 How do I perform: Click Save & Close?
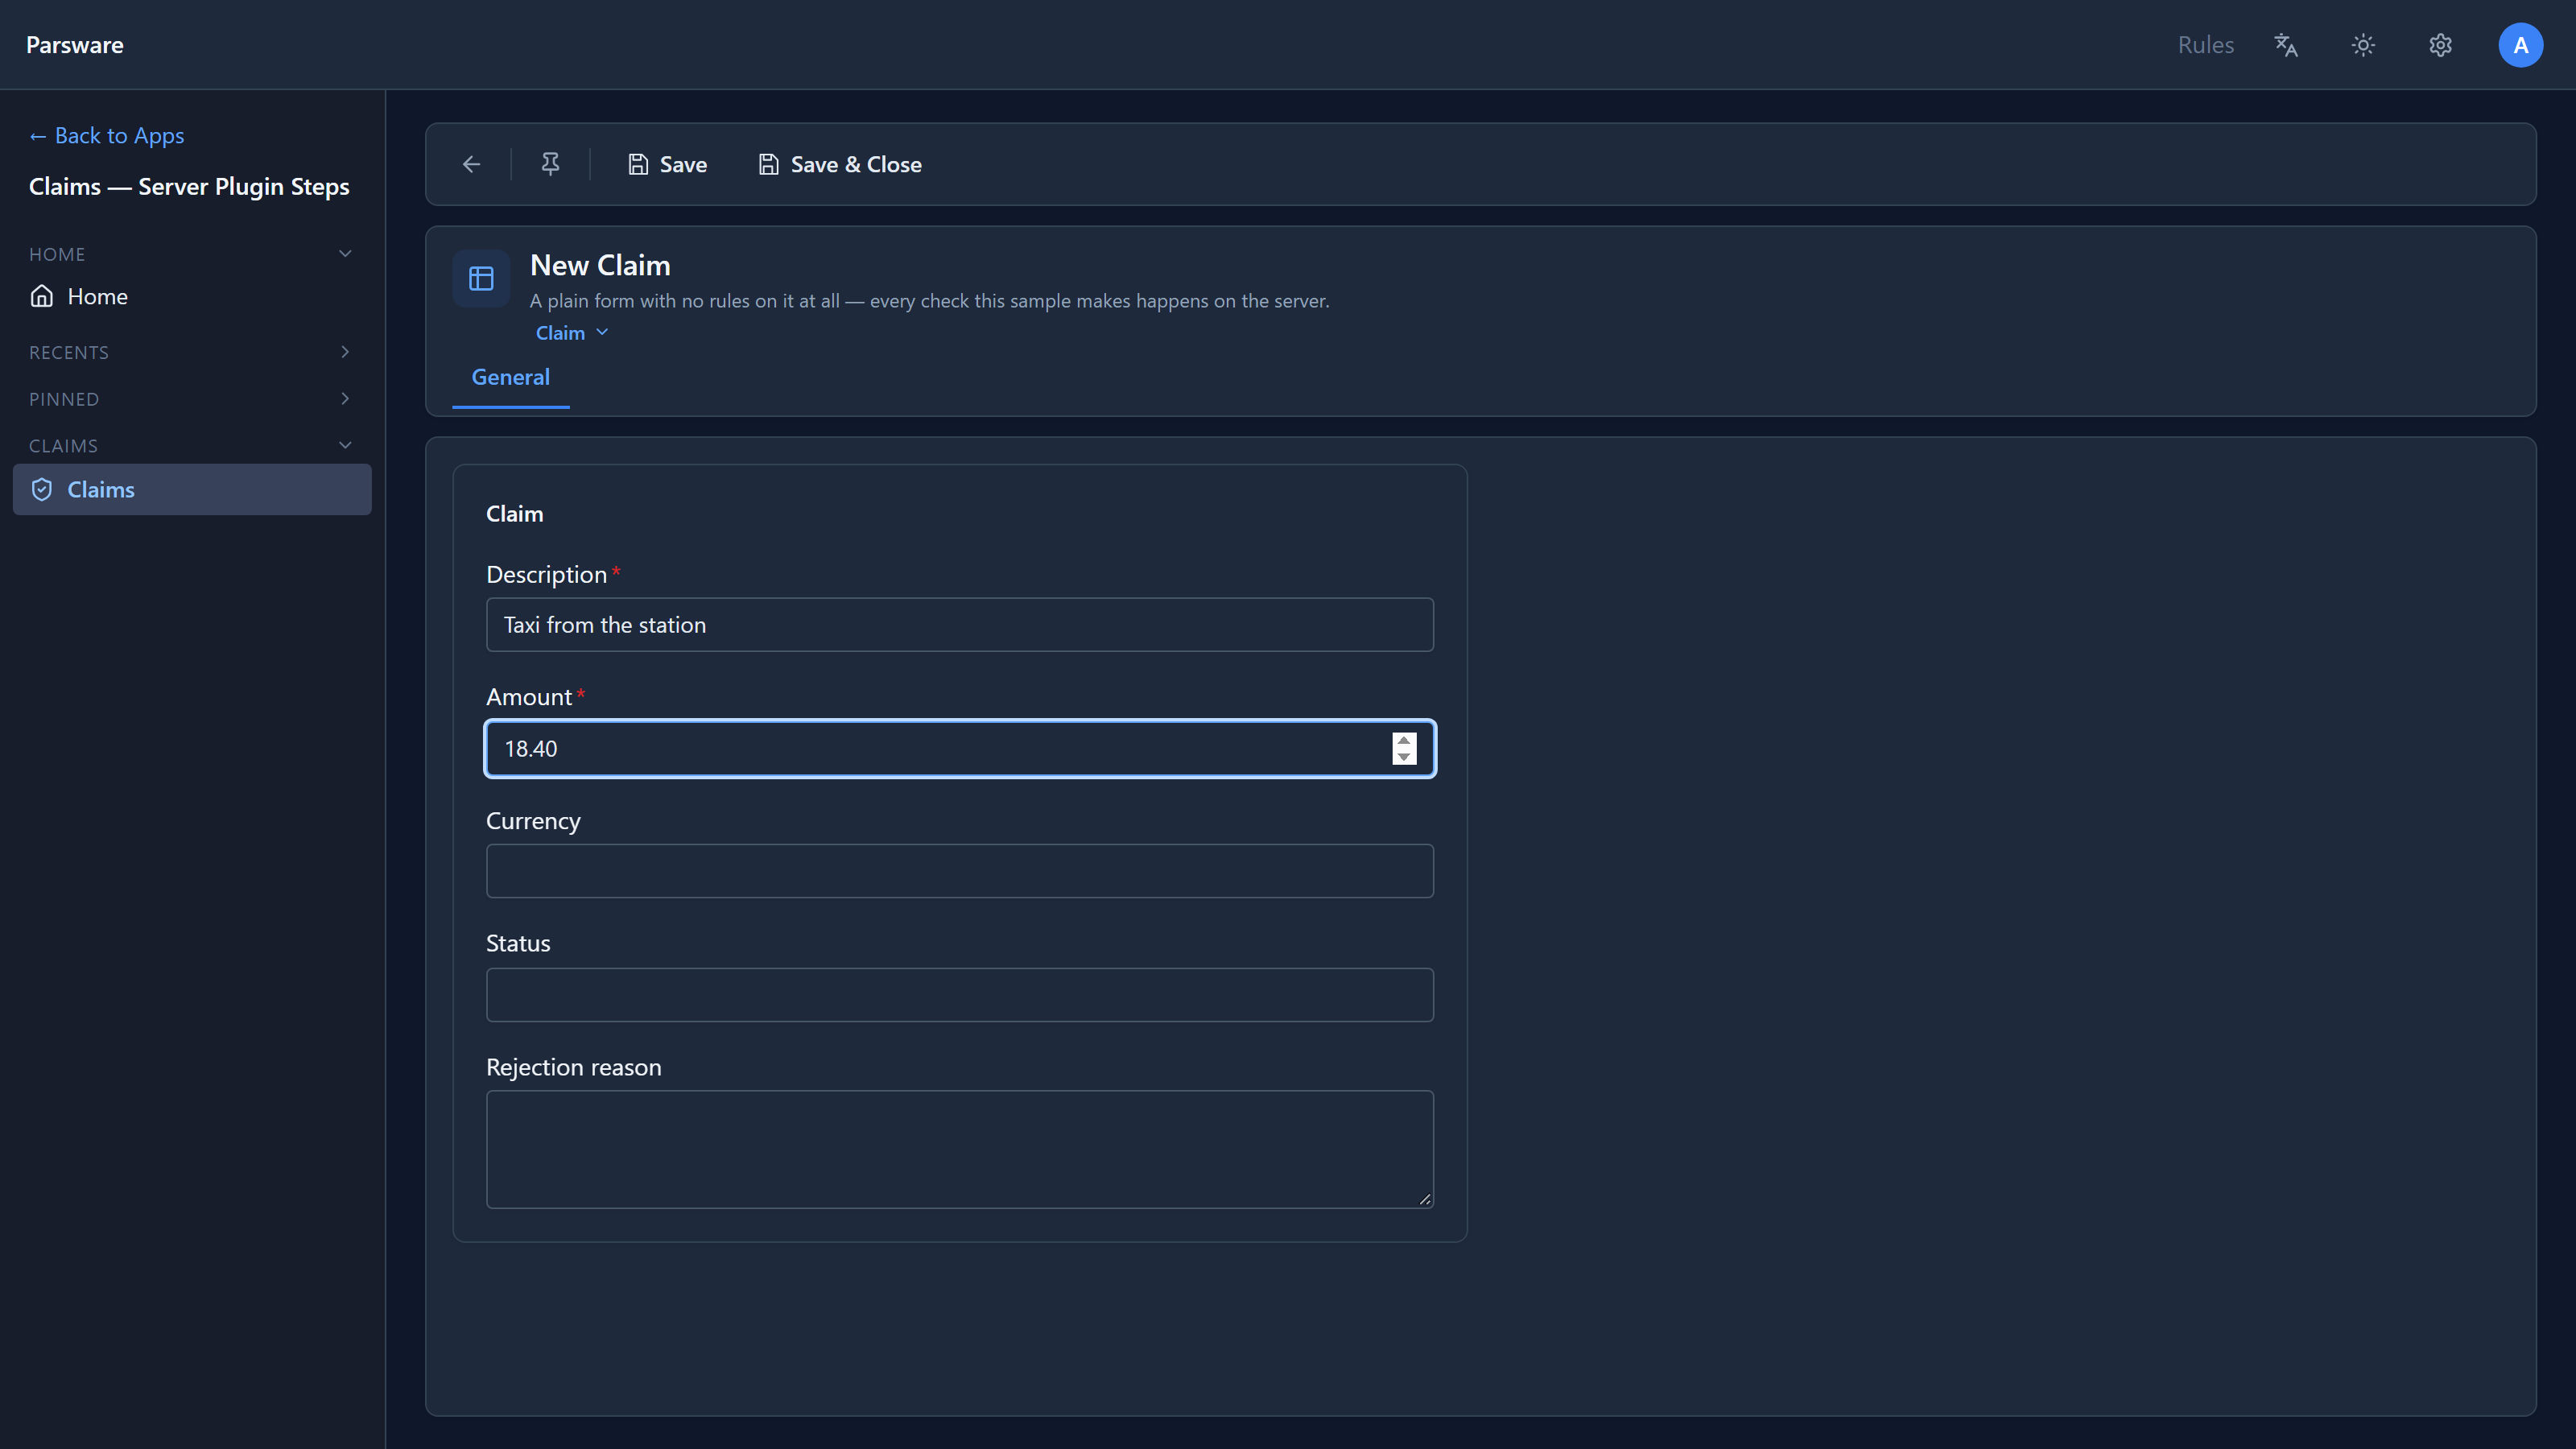click(840, 164)
